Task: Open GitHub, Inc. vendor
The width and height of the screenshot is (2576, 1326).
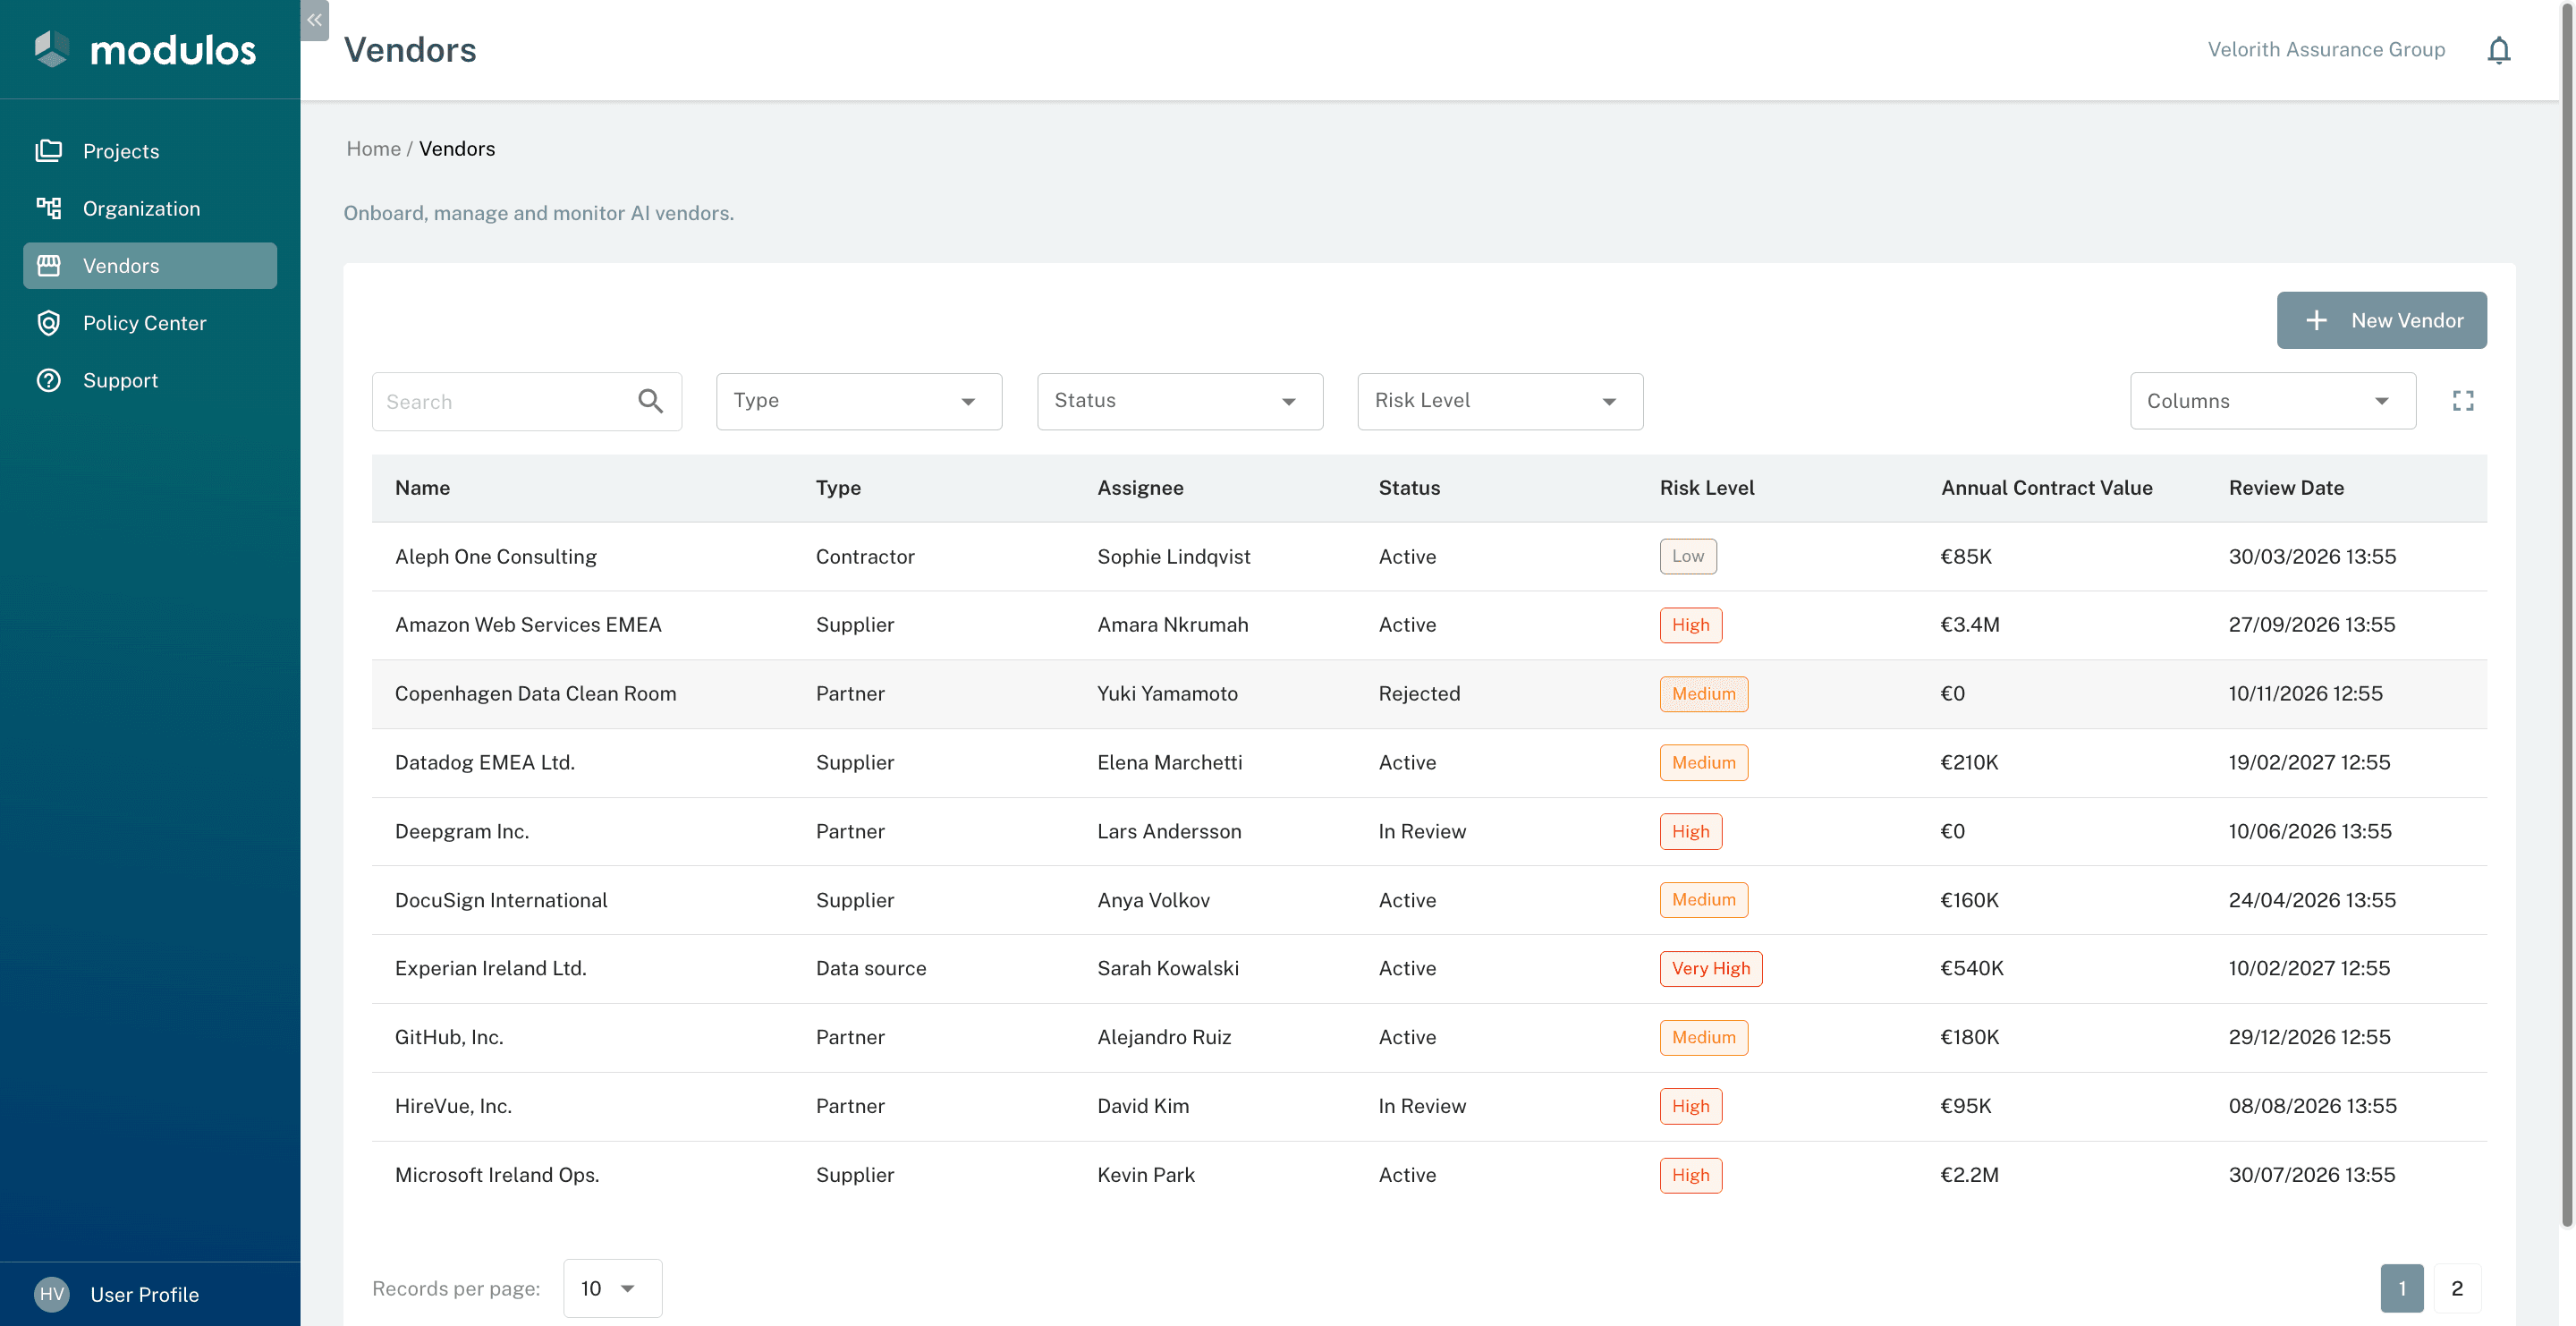Action: [x=449, y=1037]
